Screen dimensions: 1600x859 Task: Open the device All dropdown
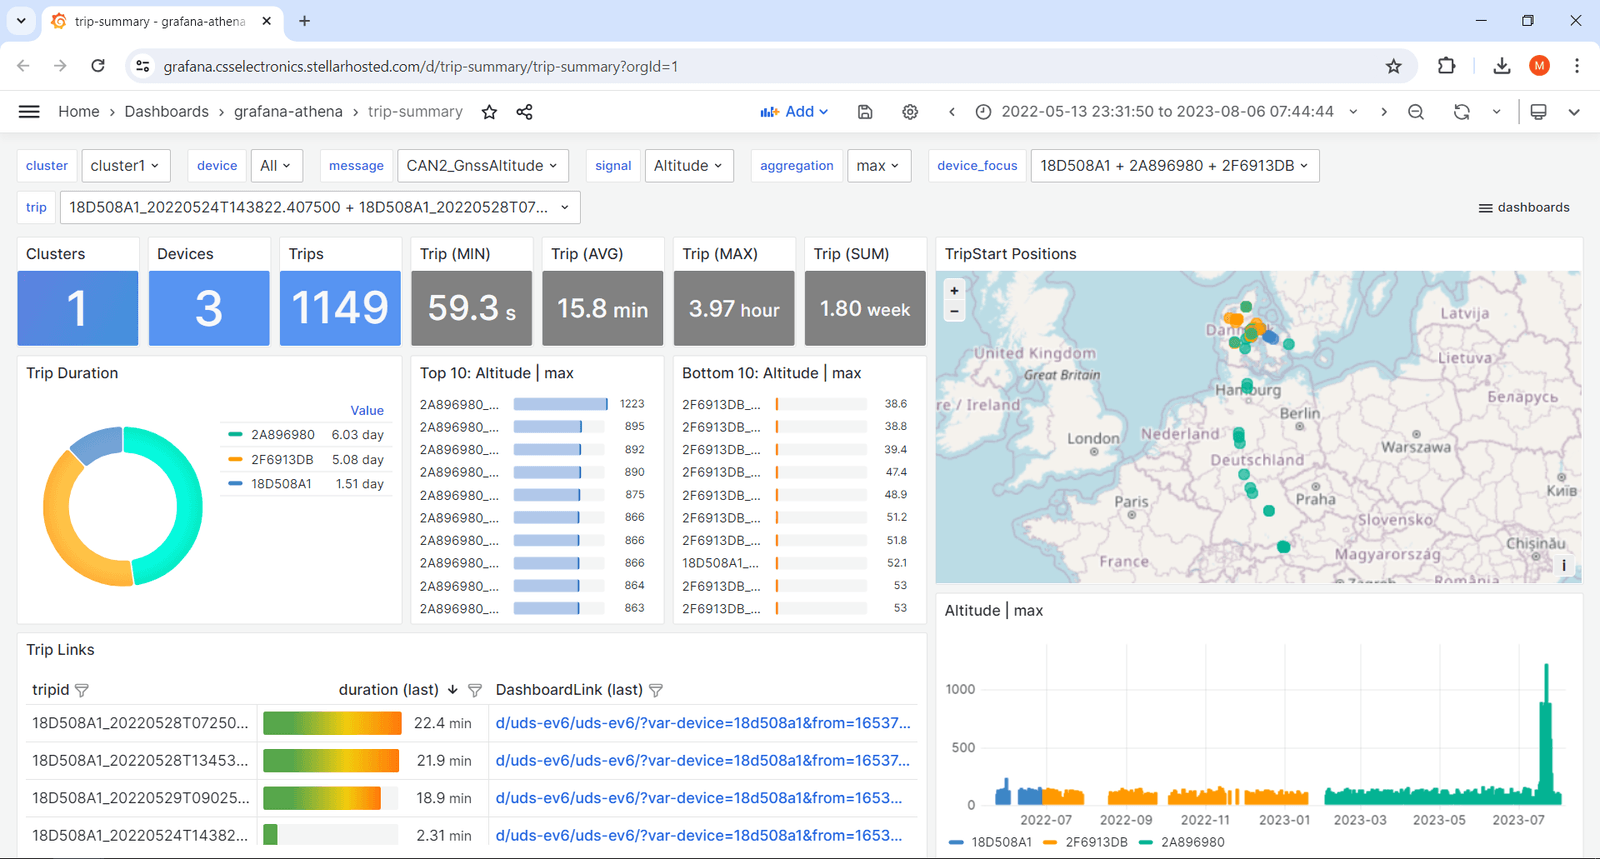(275, 166)
